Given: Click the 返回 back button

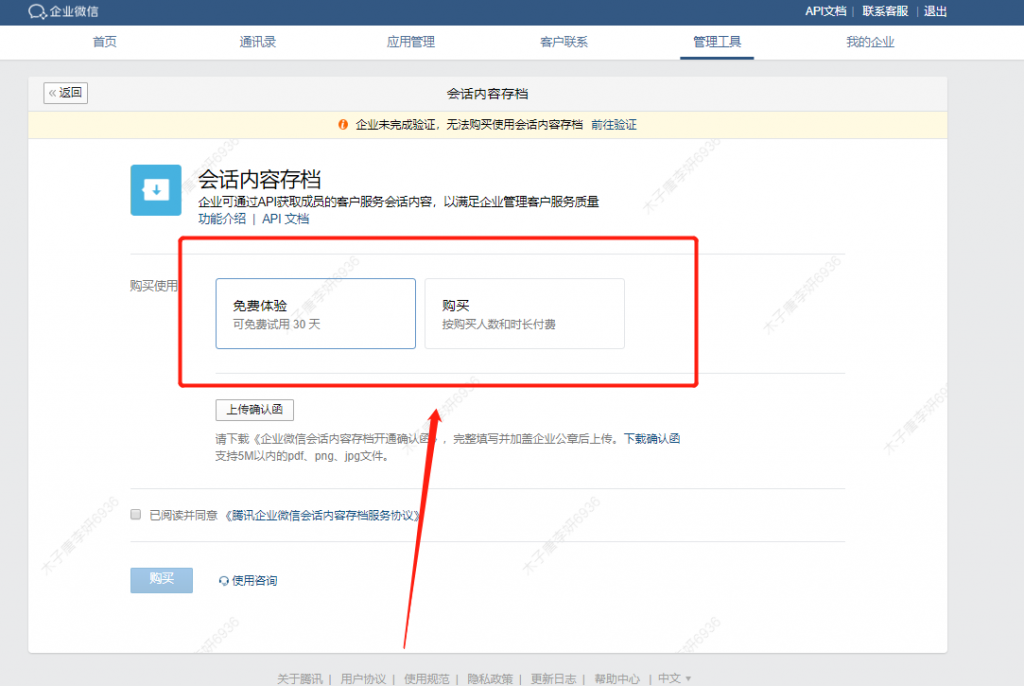Looking at the screenshot, I should pyautogui.click(x=65, y=92).
